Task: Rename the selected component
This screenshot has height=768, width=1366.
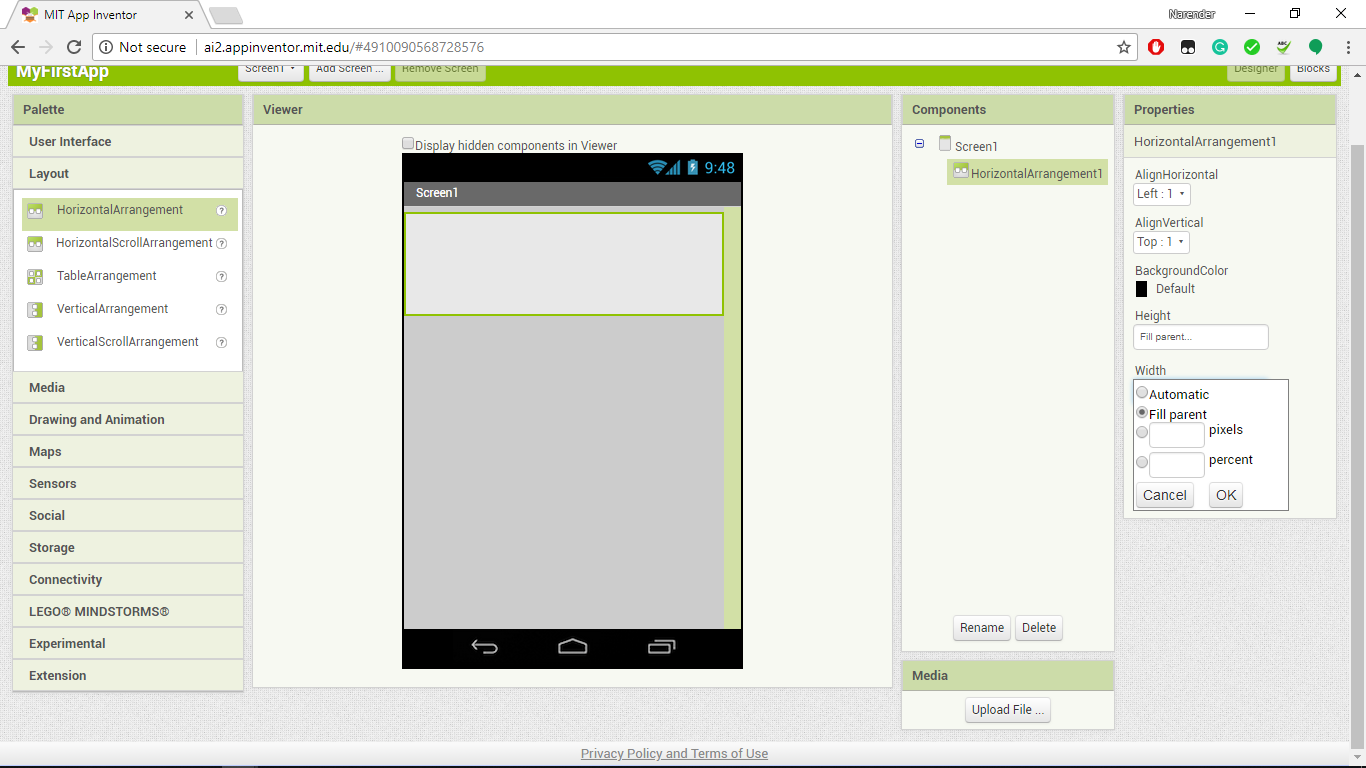Action: (982, 628)
